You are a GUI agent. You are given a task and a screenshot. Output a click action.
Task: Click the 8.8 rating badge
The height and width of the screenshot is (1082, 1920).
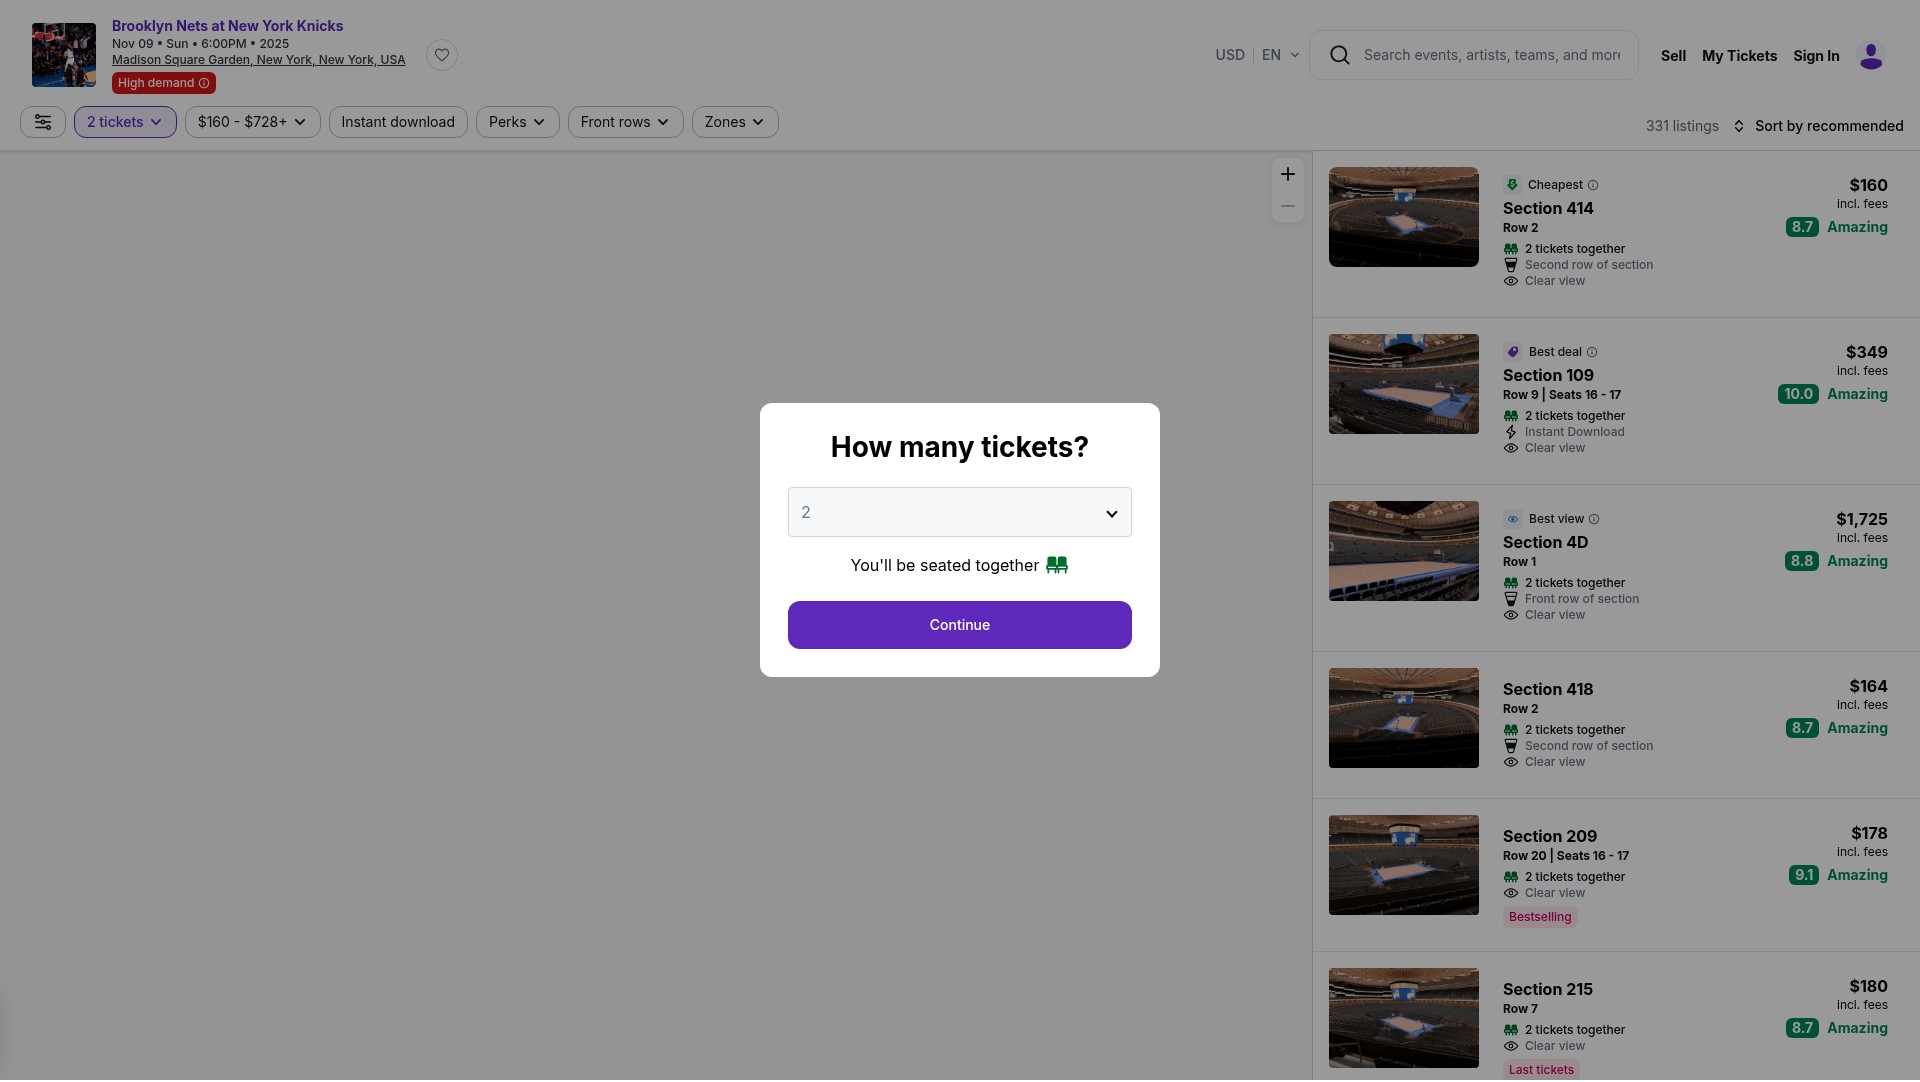1802,561
